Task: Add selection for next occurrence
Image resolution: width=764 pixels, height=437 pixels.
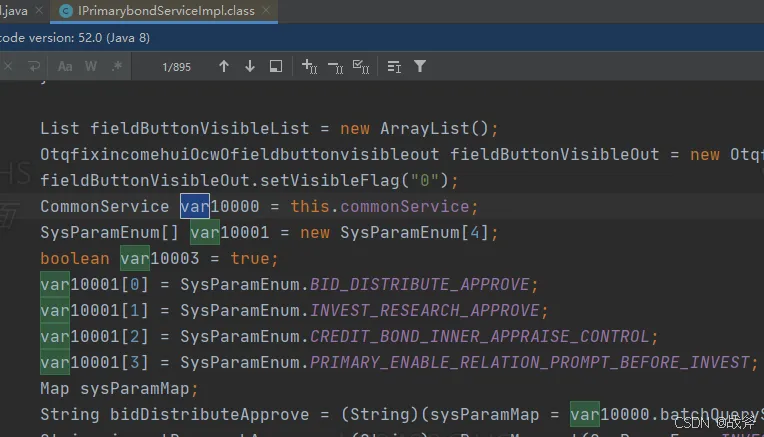Action: (x=309, y=67)
